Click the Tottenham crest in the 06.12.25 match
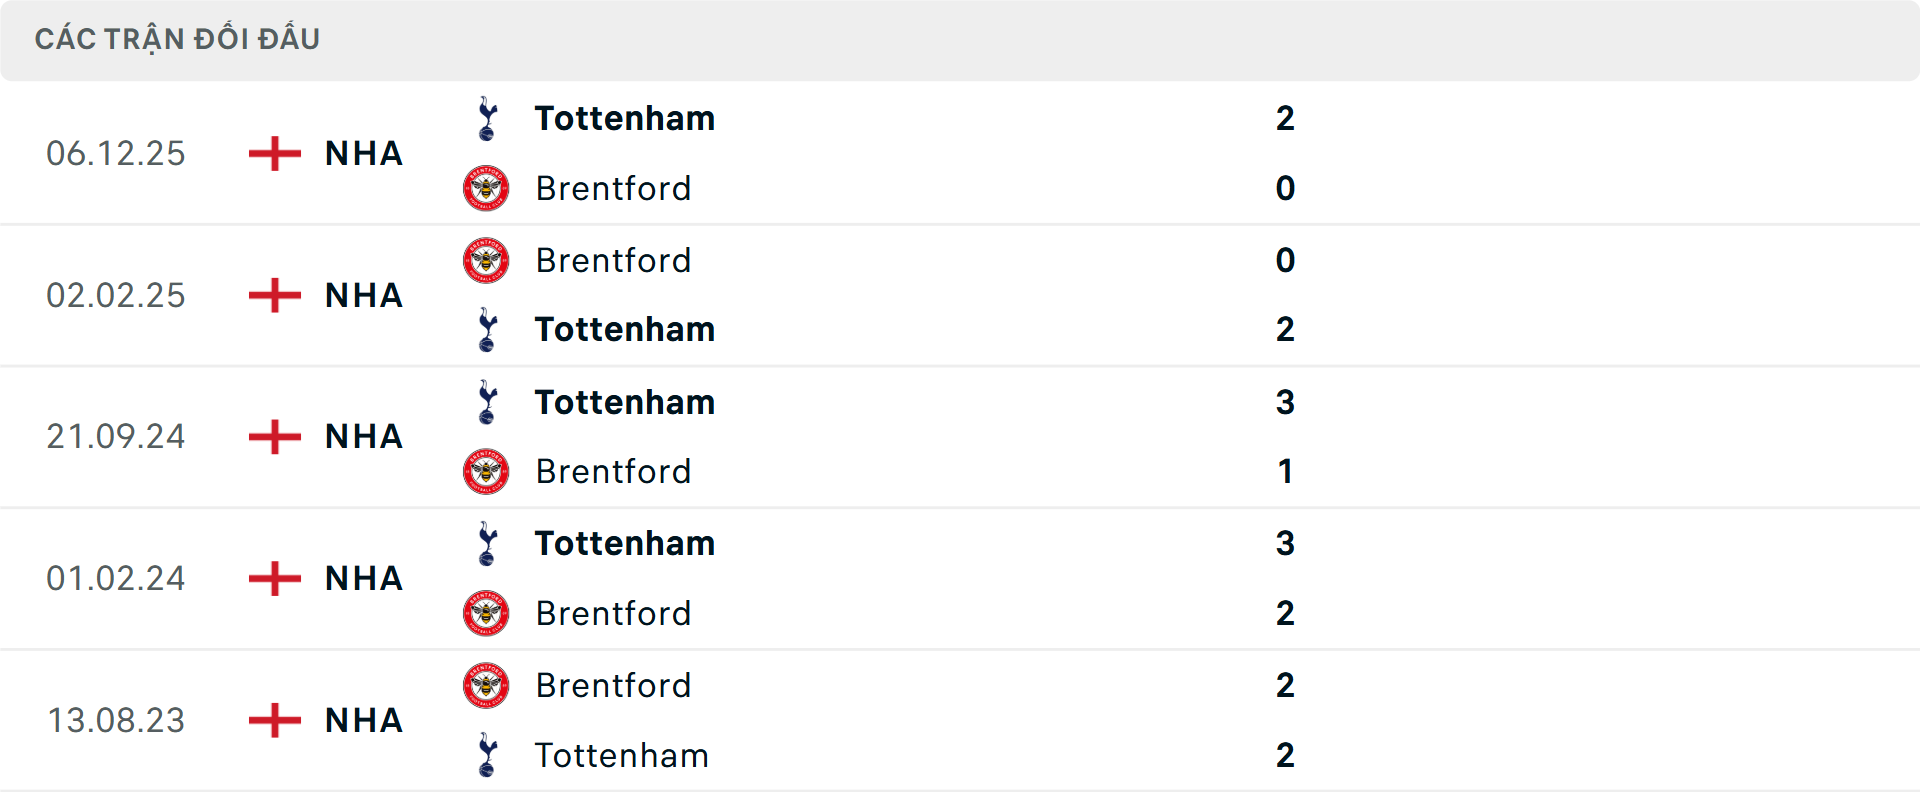Viewport: 1920px width, 792px height. (487, 118)
